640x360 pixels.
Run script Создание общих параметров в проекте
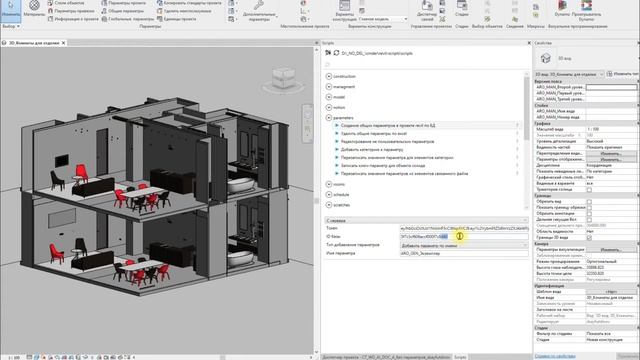click(337, 125)
